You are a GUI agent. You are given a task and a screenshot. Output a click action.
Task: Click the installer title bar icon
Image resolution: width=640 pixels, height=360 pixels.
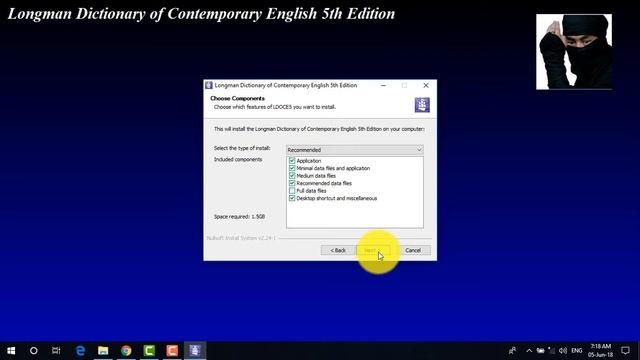coord(209,85)
